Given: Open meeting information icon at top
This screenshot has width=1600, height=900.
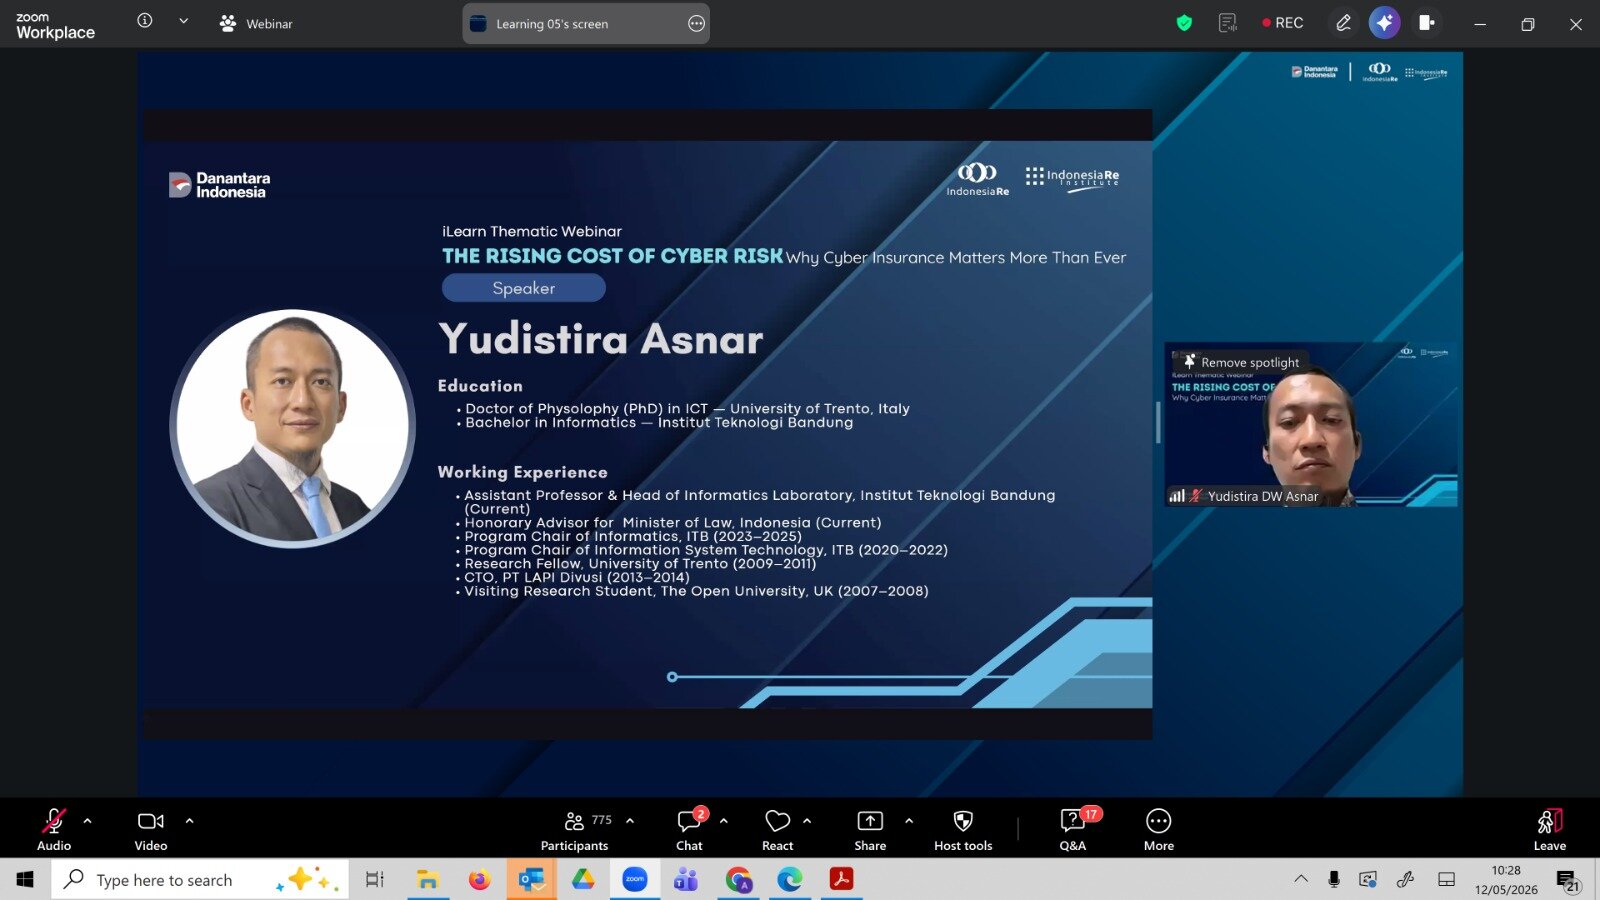Looking at the screenshot, I should coord(145,21).
